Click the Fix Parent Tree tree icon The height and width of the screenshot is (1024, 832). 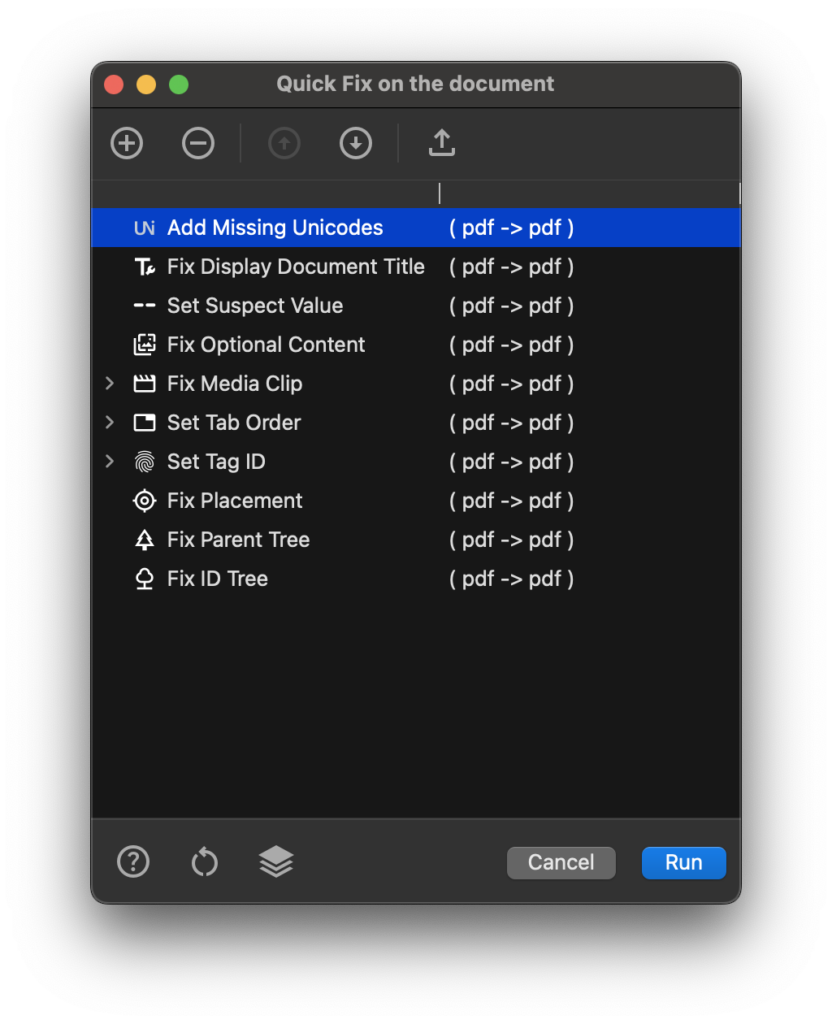pyautogui.click(x=144, y=540)
